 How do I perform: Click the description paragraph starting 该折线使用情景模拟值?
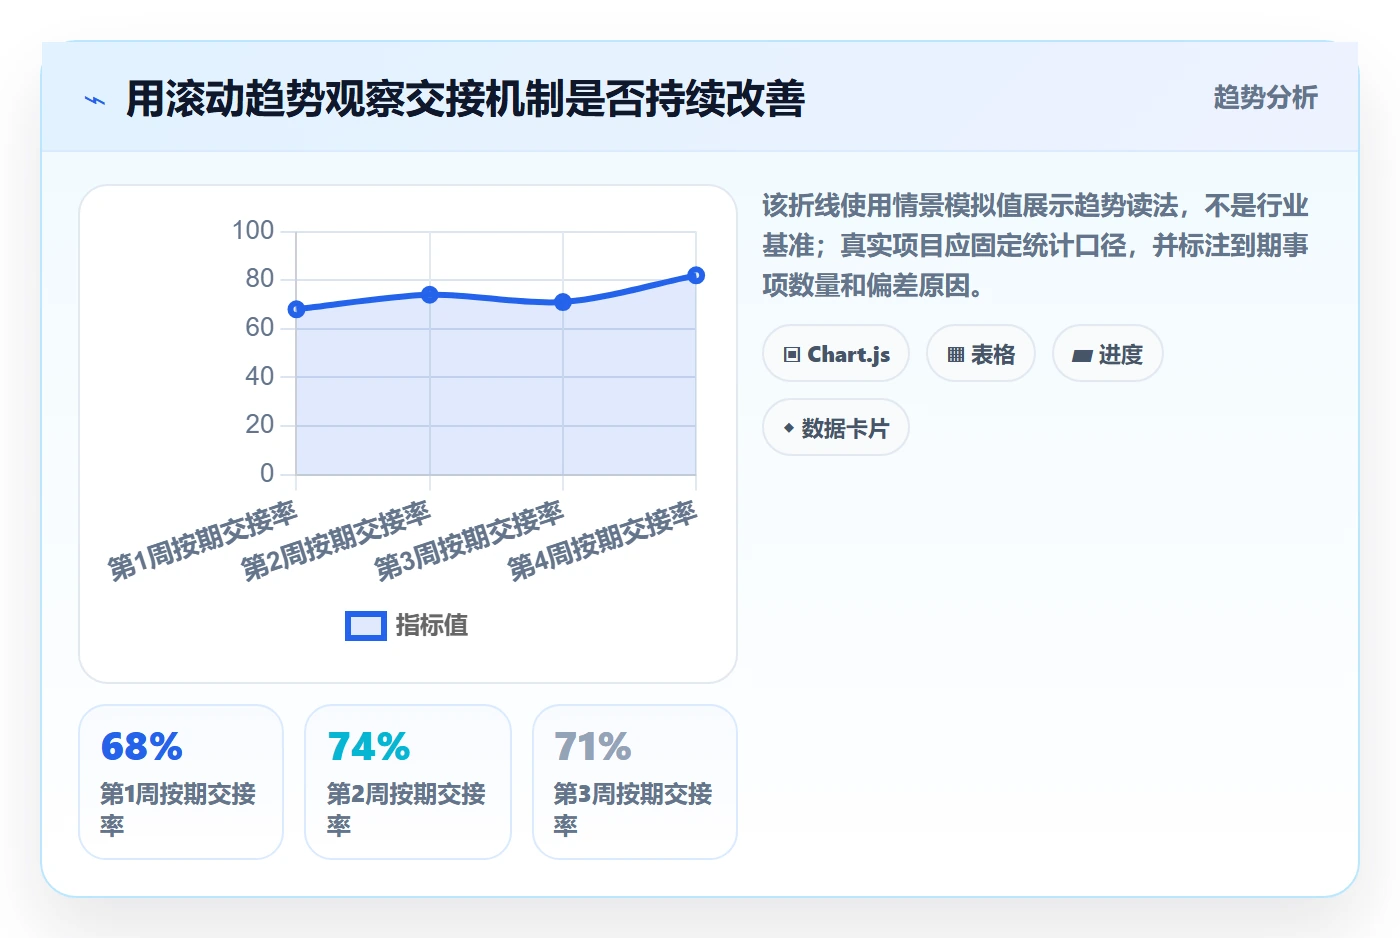pos(1036,245)
